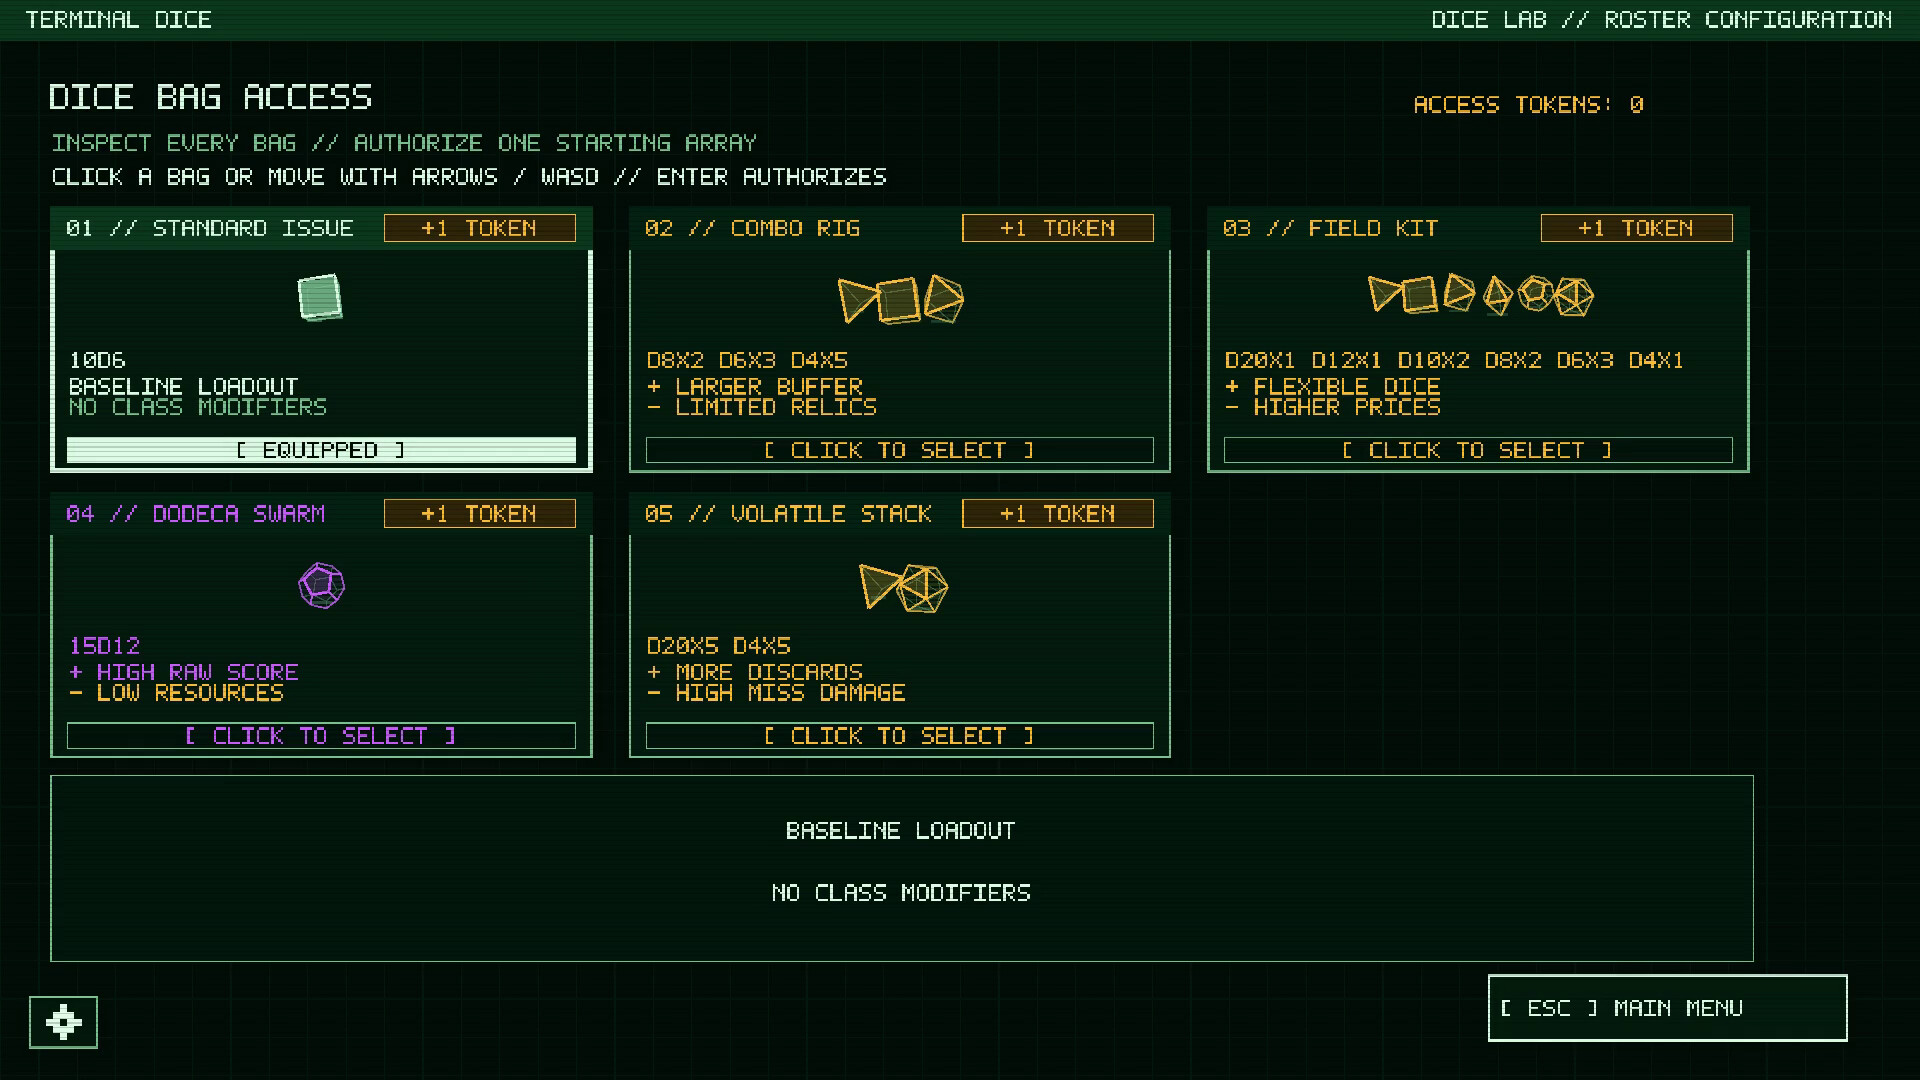
Task: Click 'CLICK A BAG OR MOVE WITH ARROWS' hint
Action: click(x=469, y=177)
